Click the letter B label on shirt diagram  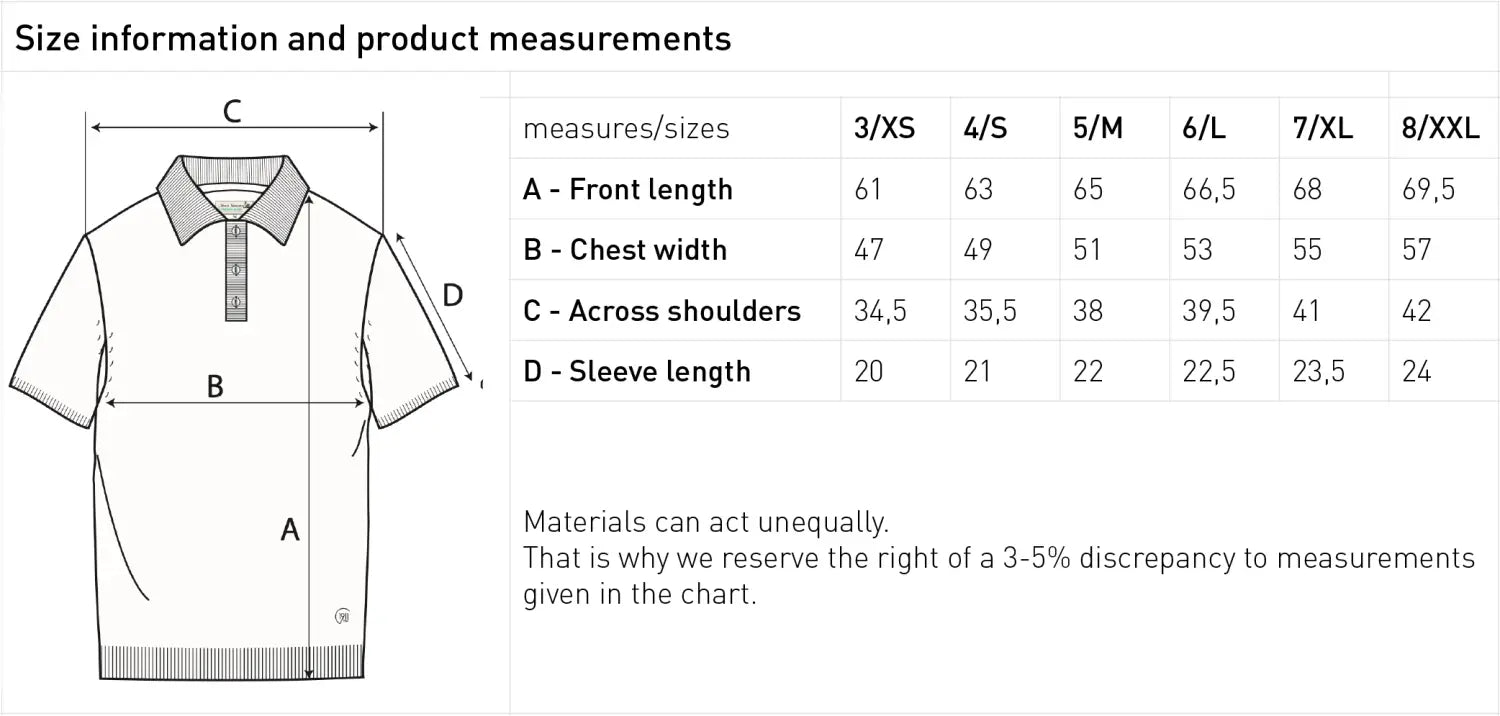215,386
